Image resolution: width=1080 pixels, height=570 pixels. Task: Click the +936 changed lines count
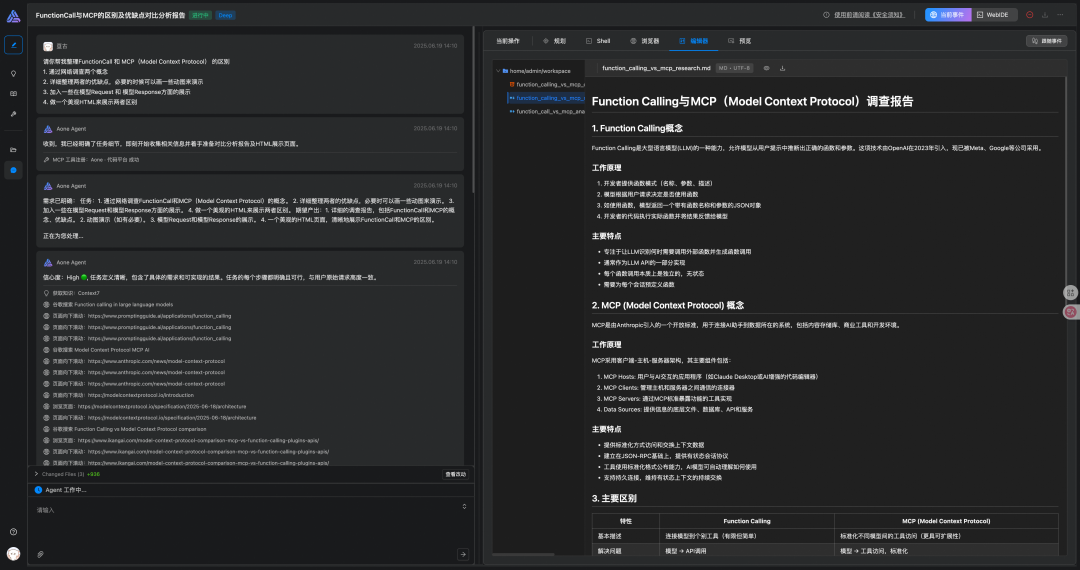point(94,474)
